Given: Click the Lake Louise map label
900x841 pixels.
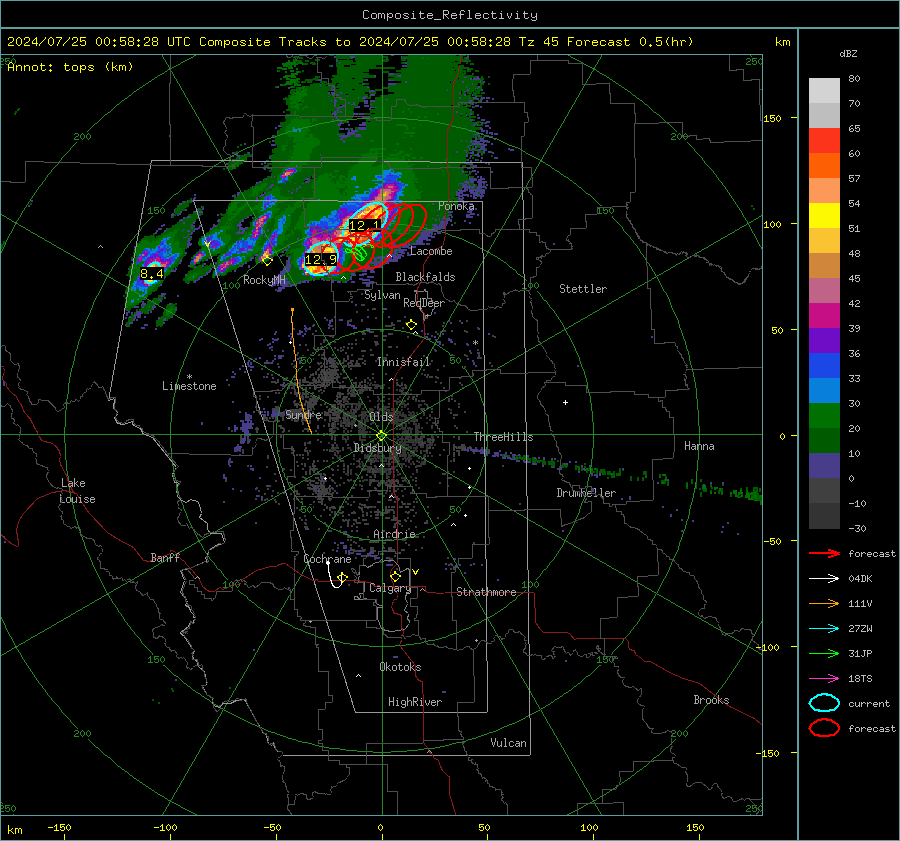Looking at the screenshot, I should click(x=77, y=491).
